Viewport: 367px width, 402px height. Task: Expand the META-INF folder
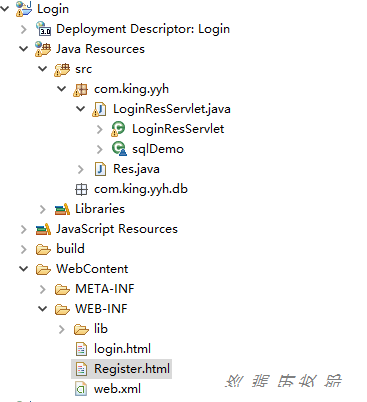(x=43, y=289)
